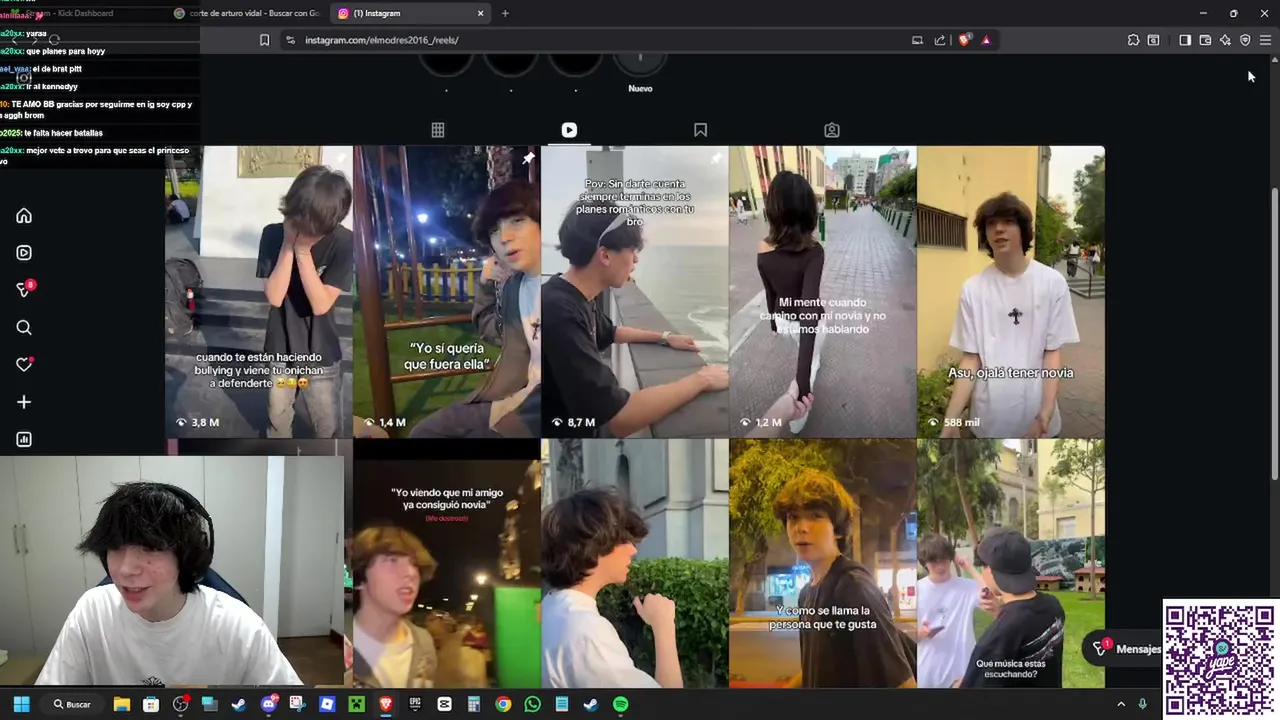Open the notifications heart icon

tap(24, 365)
